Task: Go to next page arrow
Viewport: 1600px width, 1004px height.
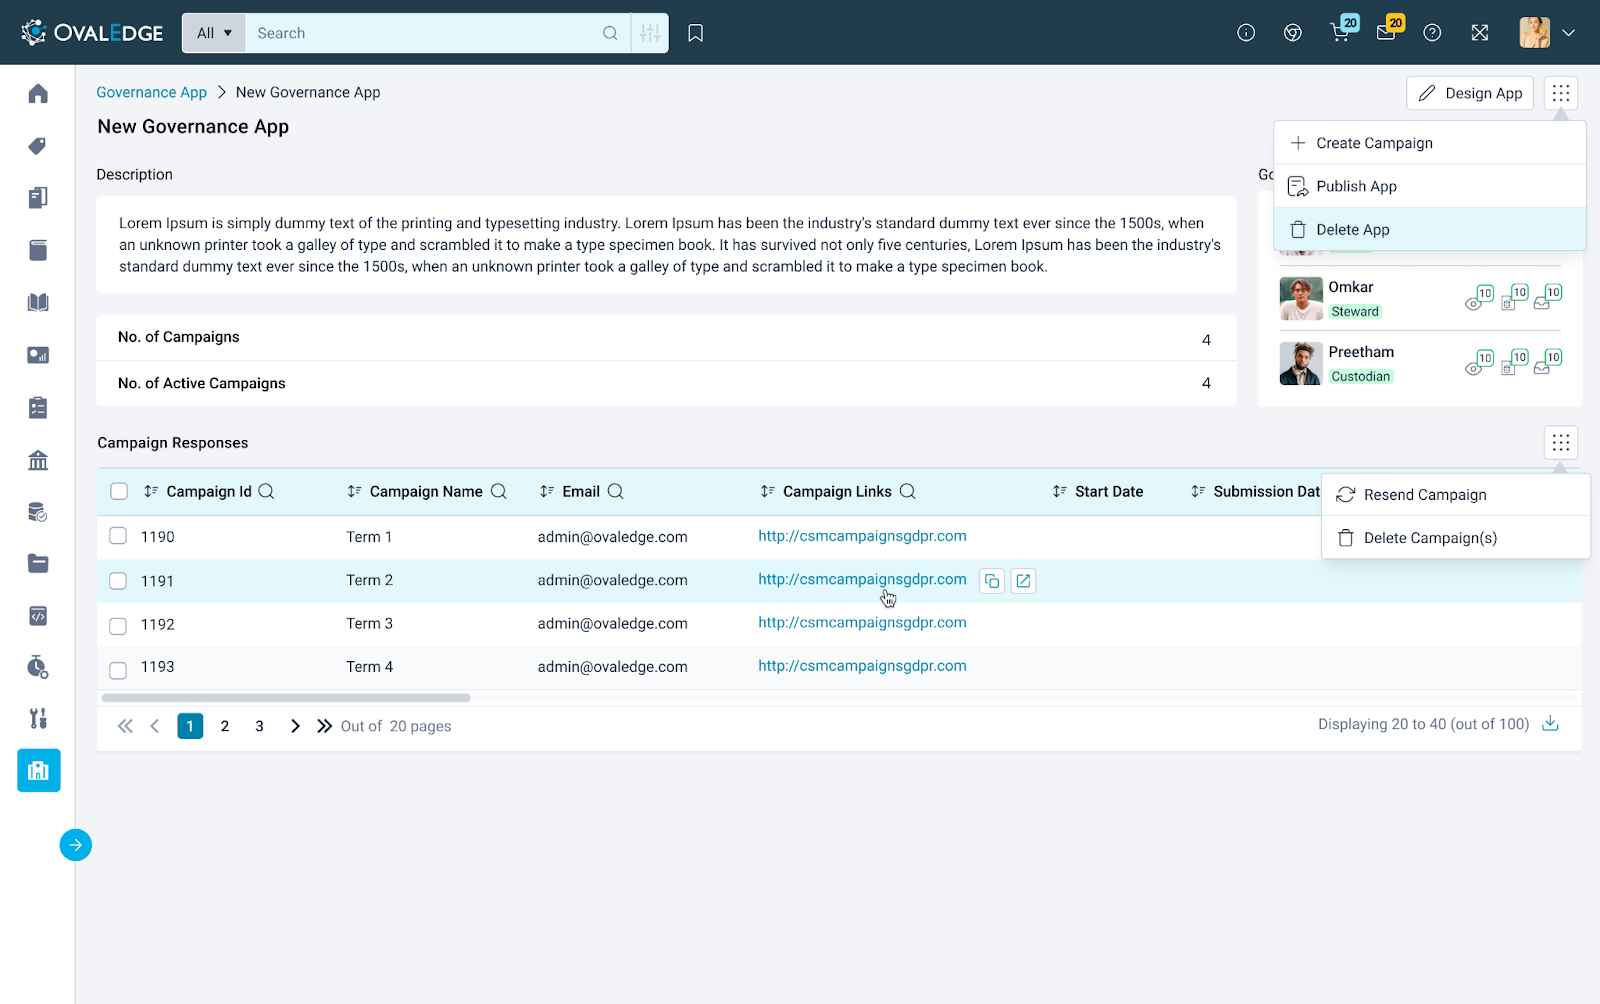Action: coord(295,726)
